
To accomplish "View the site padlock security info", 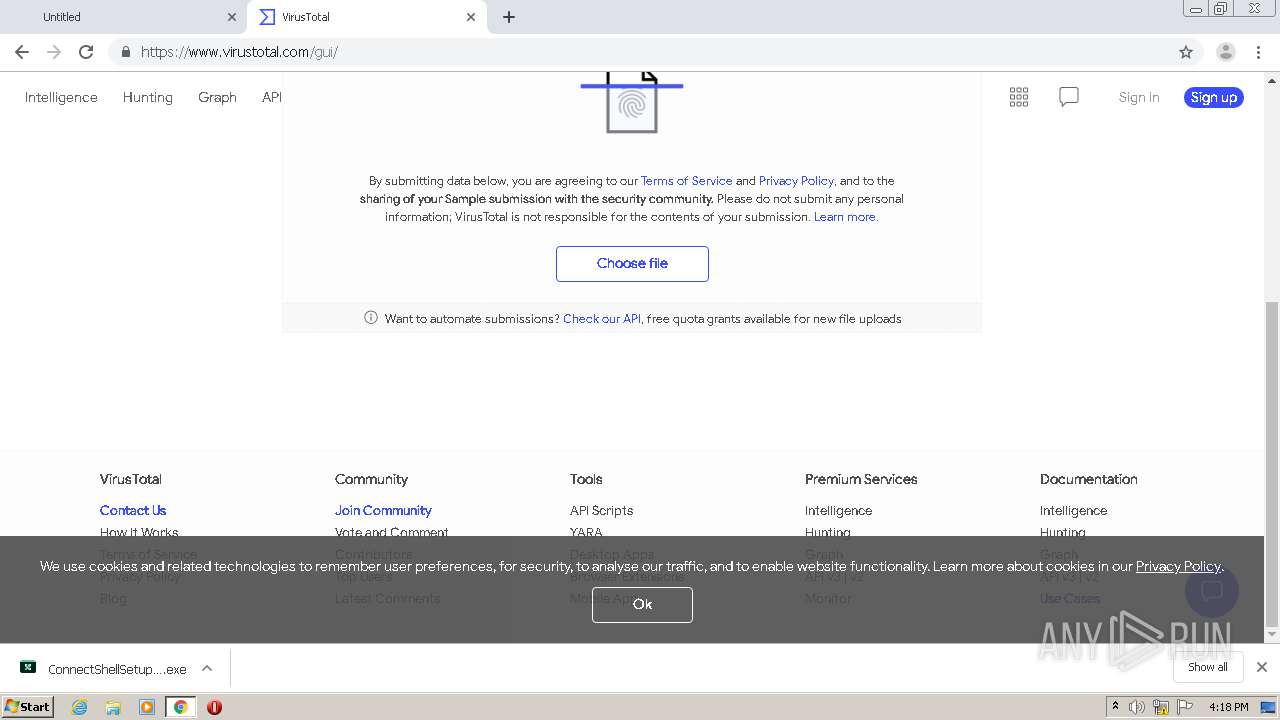I will coord(125,52).
